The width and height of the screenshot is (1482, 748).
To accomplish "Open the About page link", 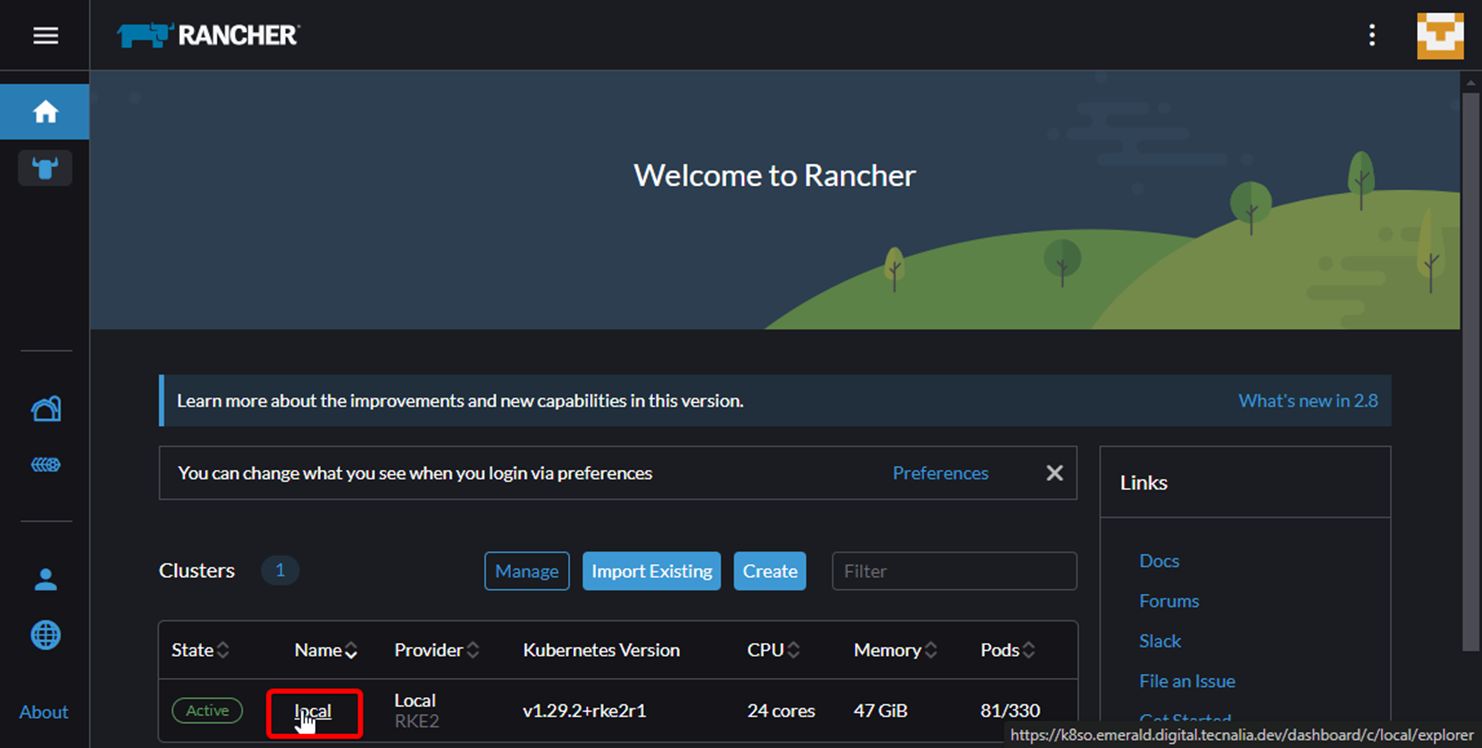I will pyautogui.click(x=44, y=712).
